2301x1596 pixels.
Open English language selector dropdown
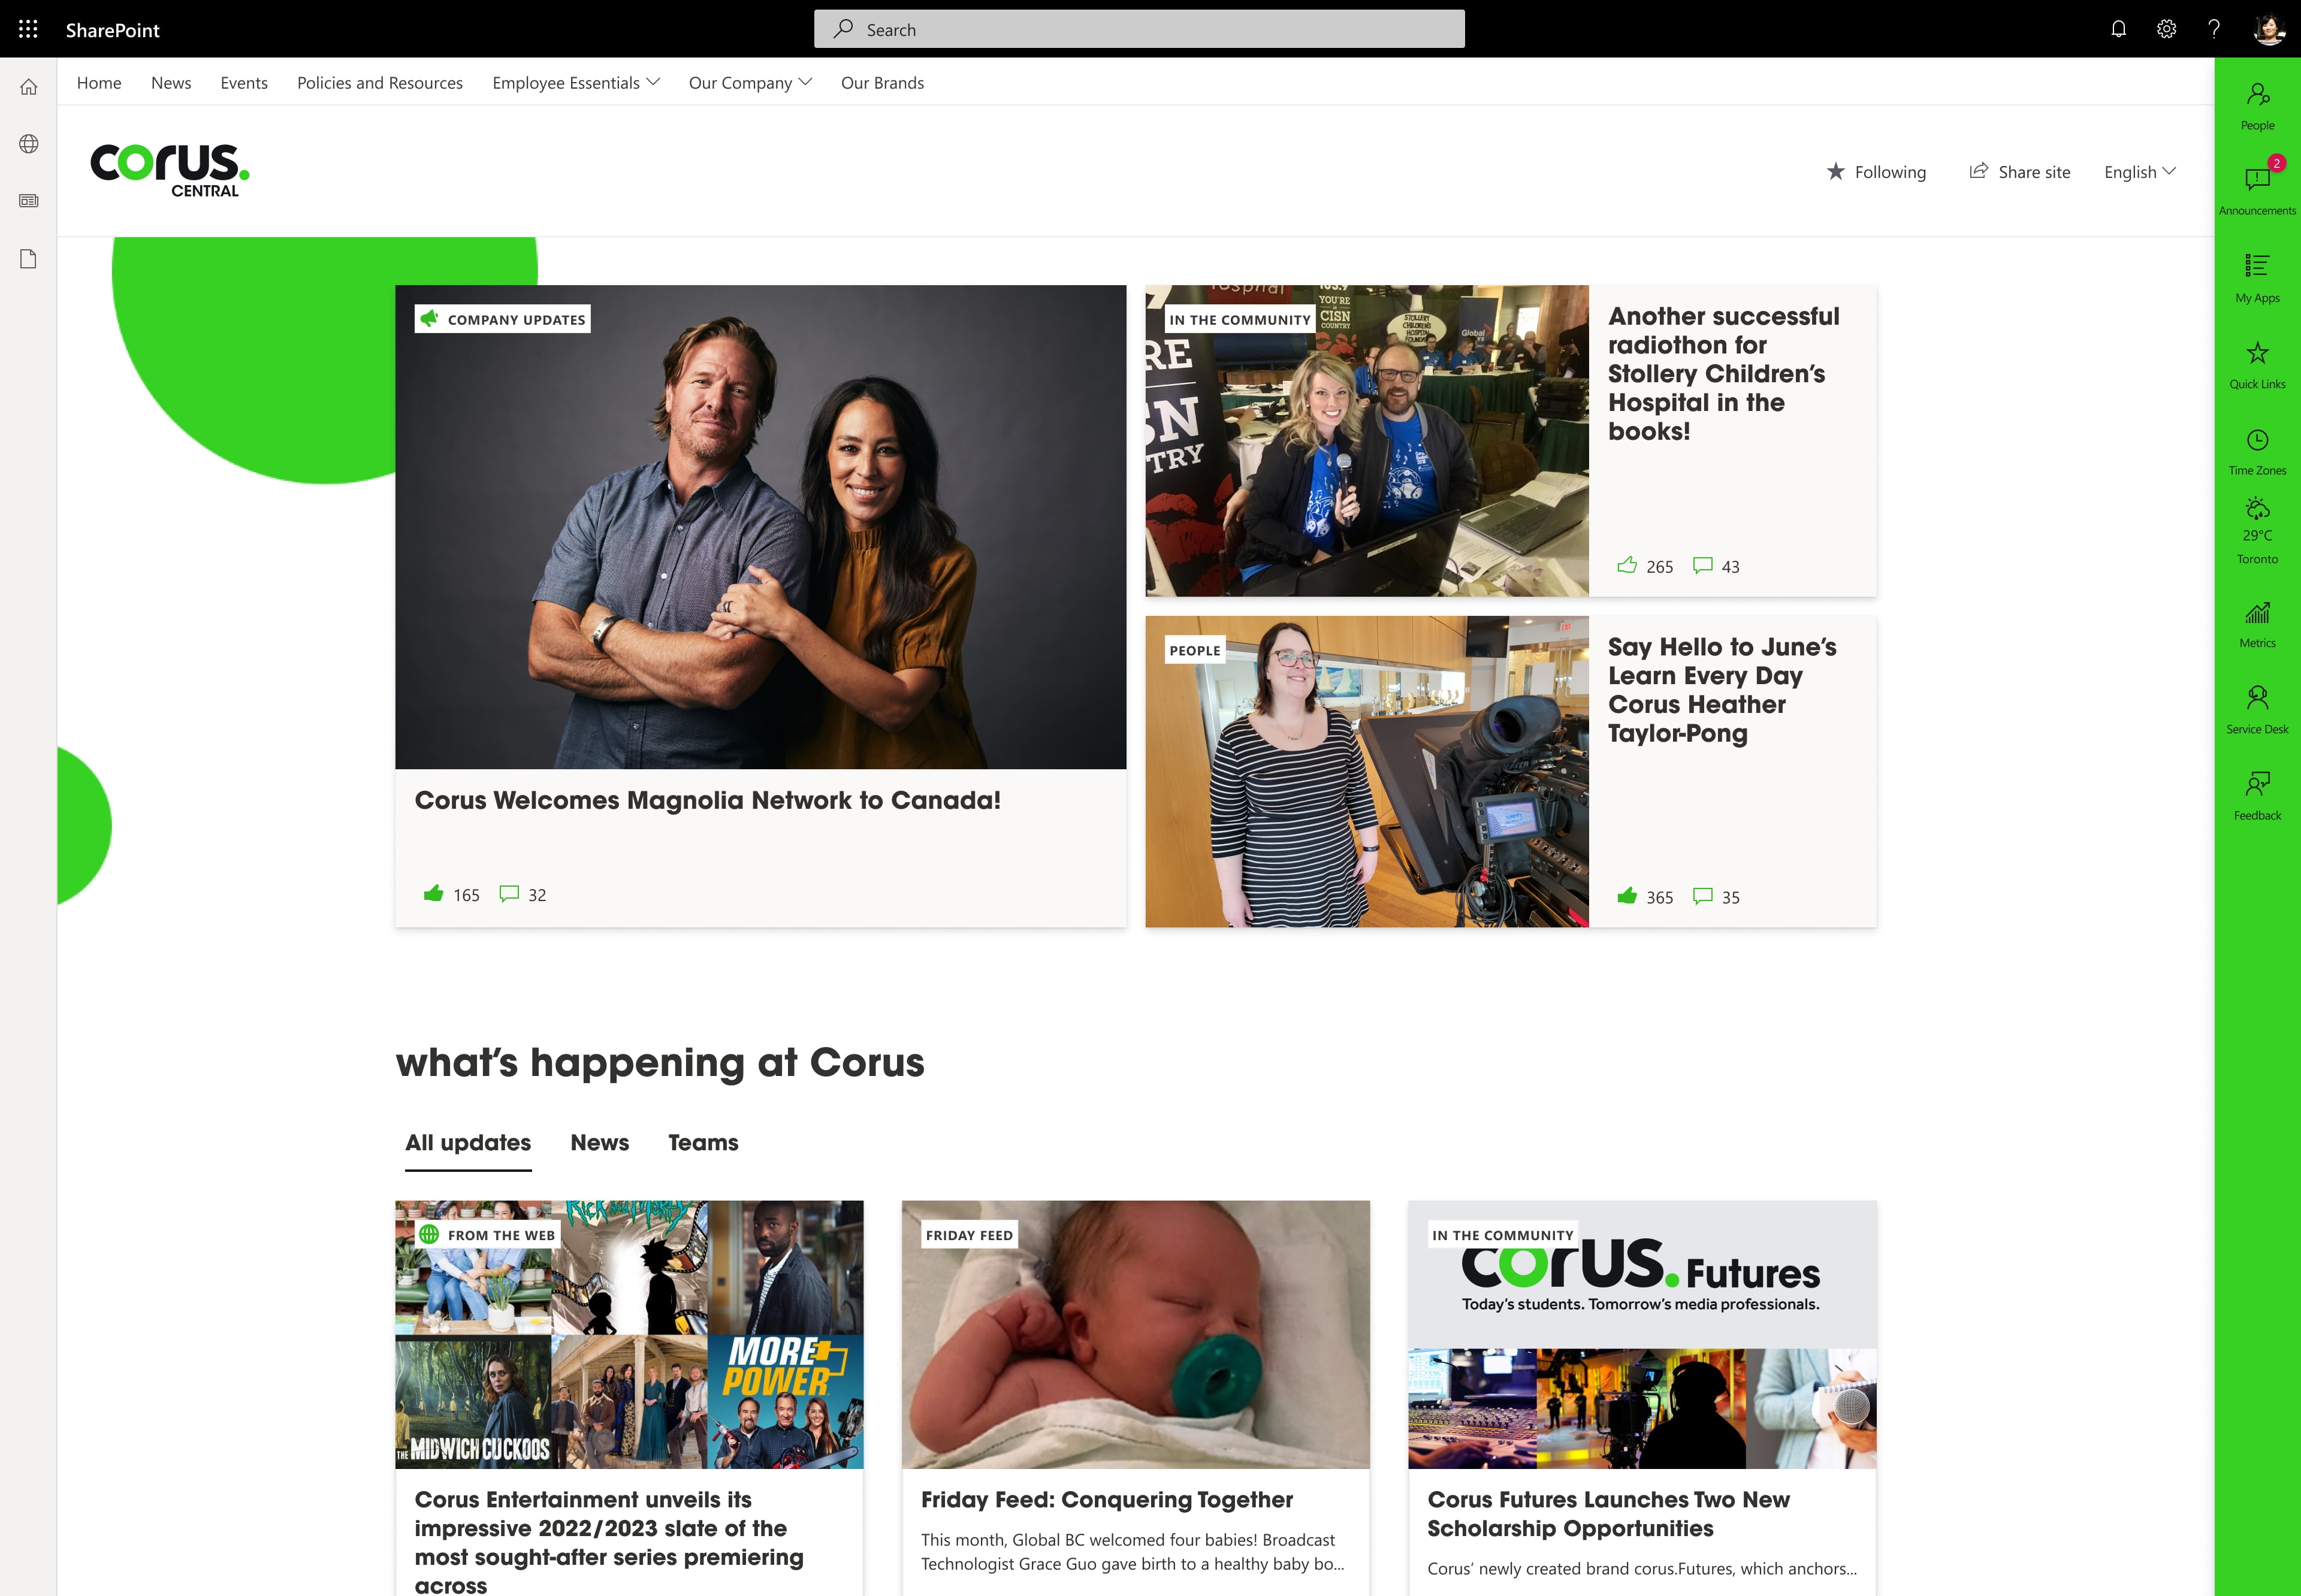point(2140,170)
